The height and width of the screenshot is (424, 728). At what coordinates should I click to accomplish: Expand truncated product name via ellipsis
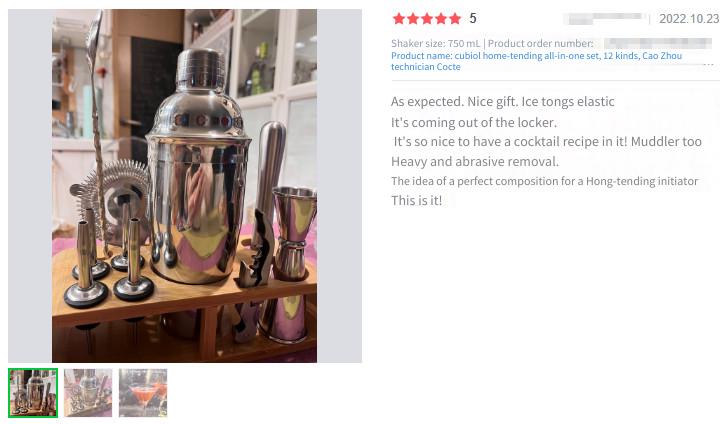pos(708,64)
